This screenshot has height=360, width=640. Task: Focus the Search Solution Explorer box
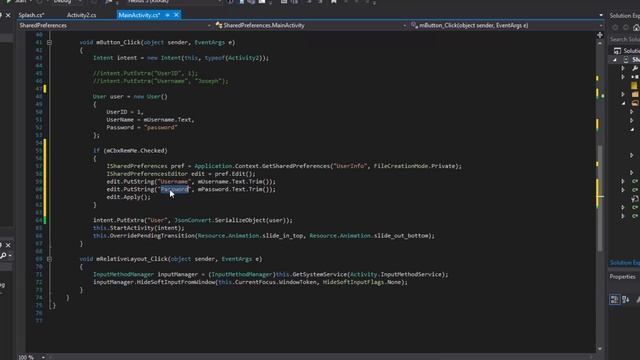(624, 39)
